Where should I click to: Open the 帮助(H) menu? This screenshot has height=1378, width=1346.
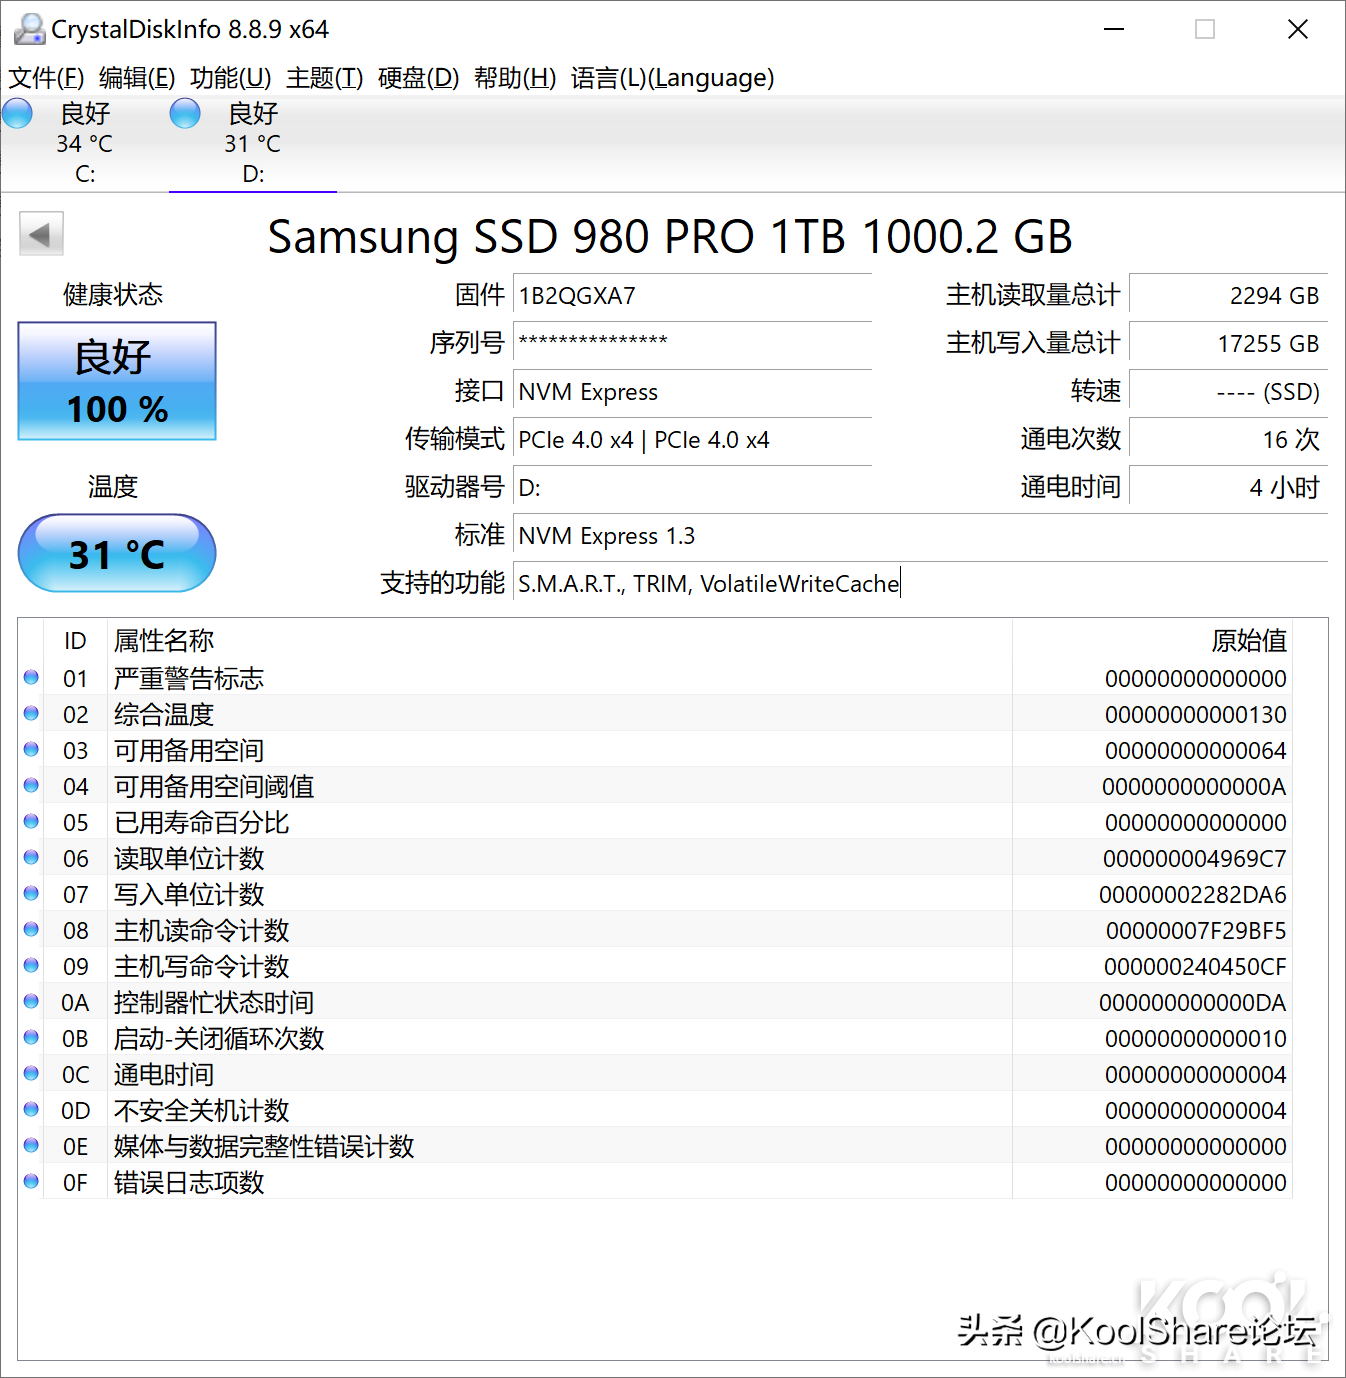(515, 78)
